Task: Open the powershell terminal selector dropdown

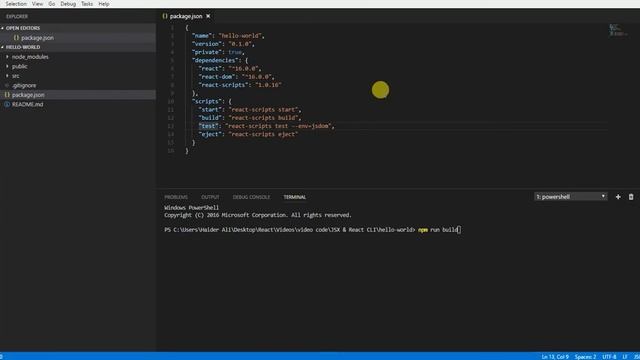Action: point(571,197)
